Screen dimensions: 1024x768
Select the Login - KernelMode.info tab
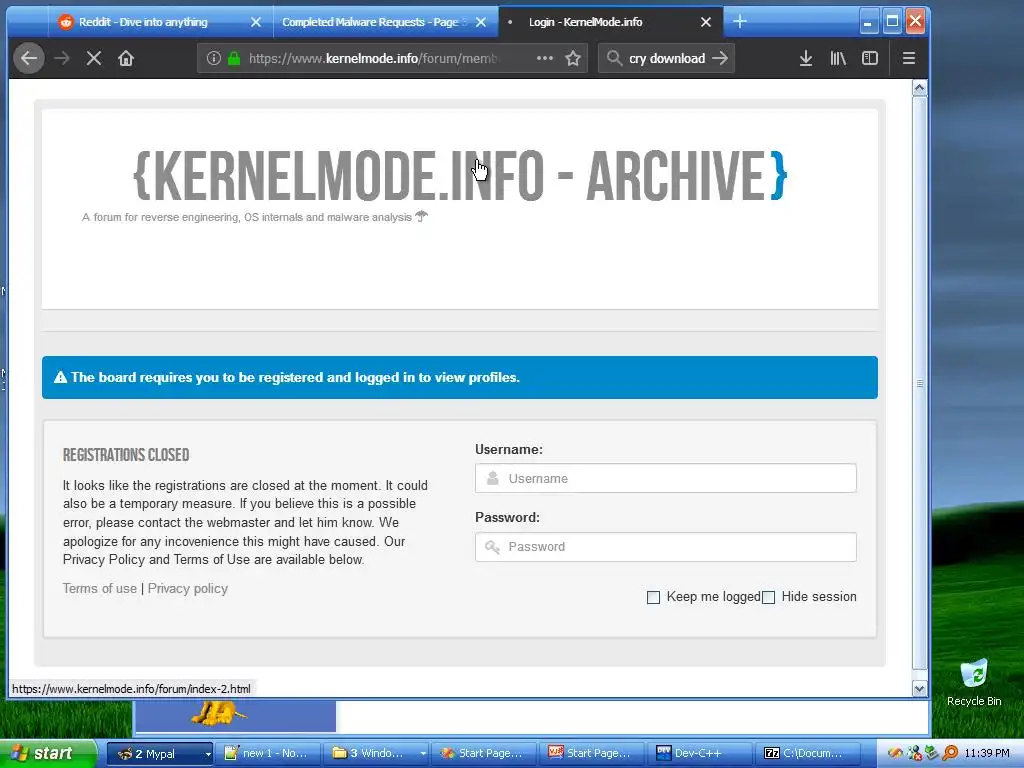tap(585, 22)
